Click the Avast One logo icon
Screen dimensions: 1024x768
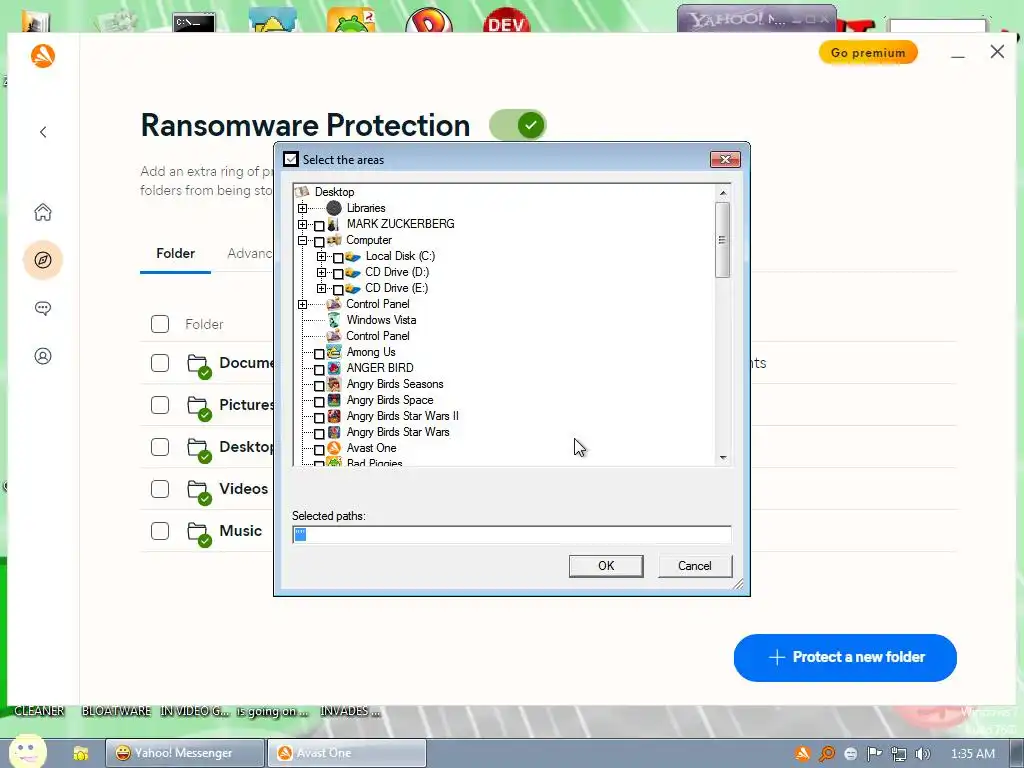pyautogui.click(x=43, y=56)
